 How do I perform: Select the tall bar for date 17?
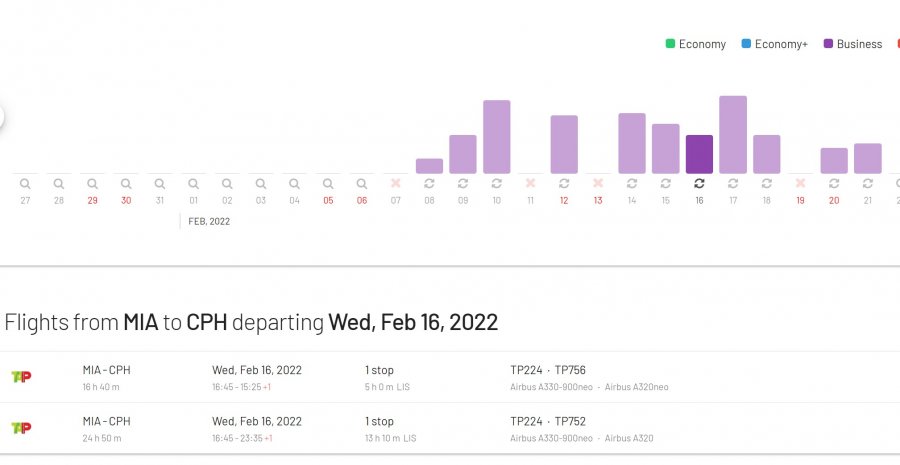pos(733,135)
